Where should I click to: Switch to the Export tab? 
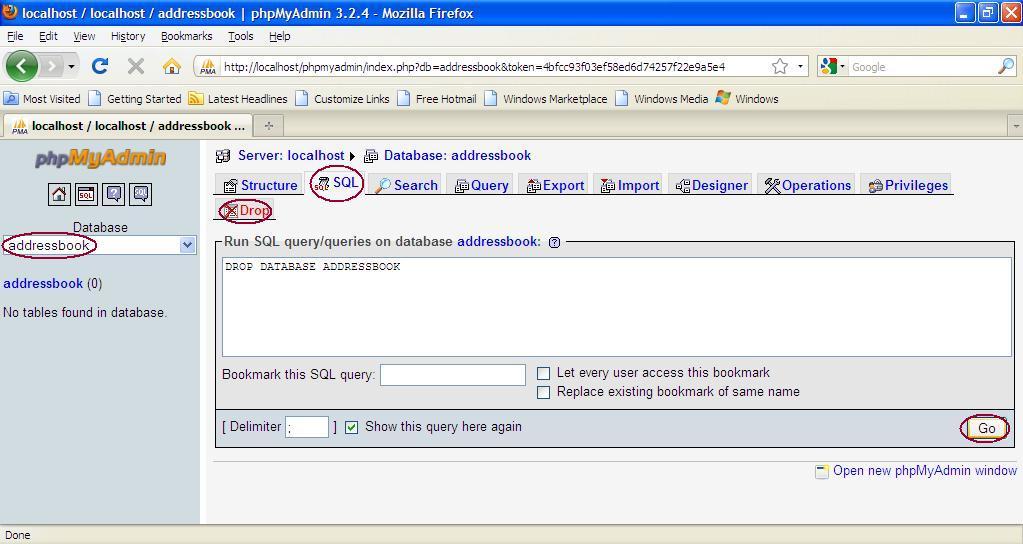point(555,185)
